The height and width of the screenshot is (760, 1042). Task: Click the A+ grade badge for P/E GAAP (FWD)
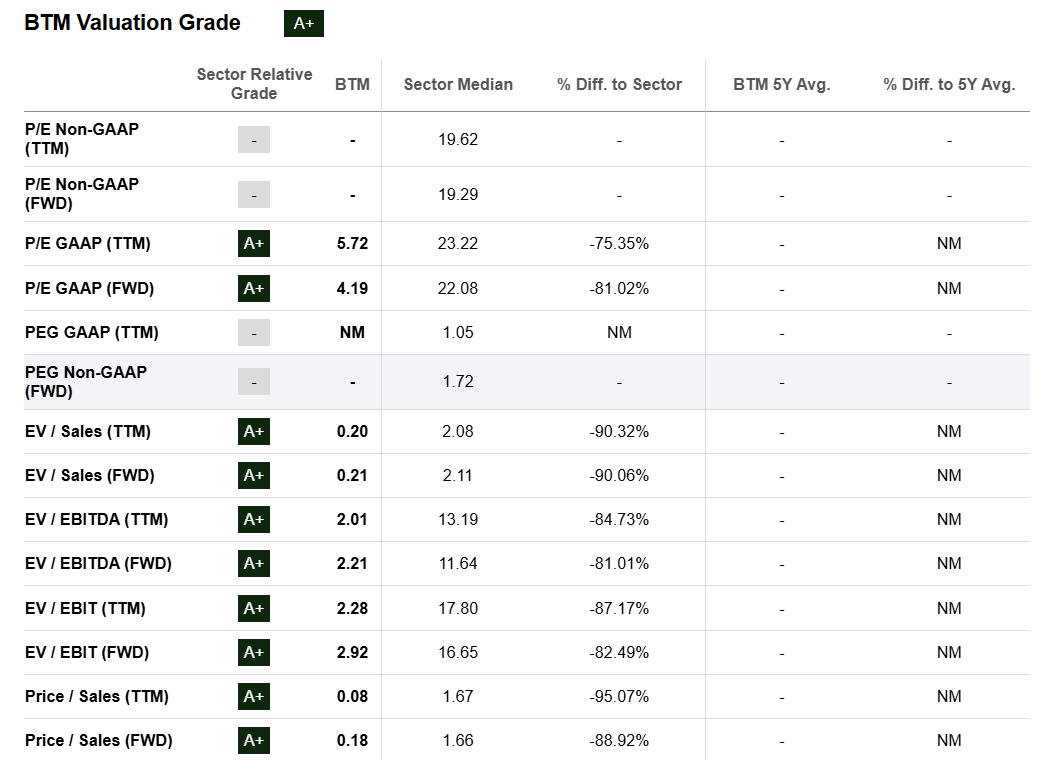[254, 288]
